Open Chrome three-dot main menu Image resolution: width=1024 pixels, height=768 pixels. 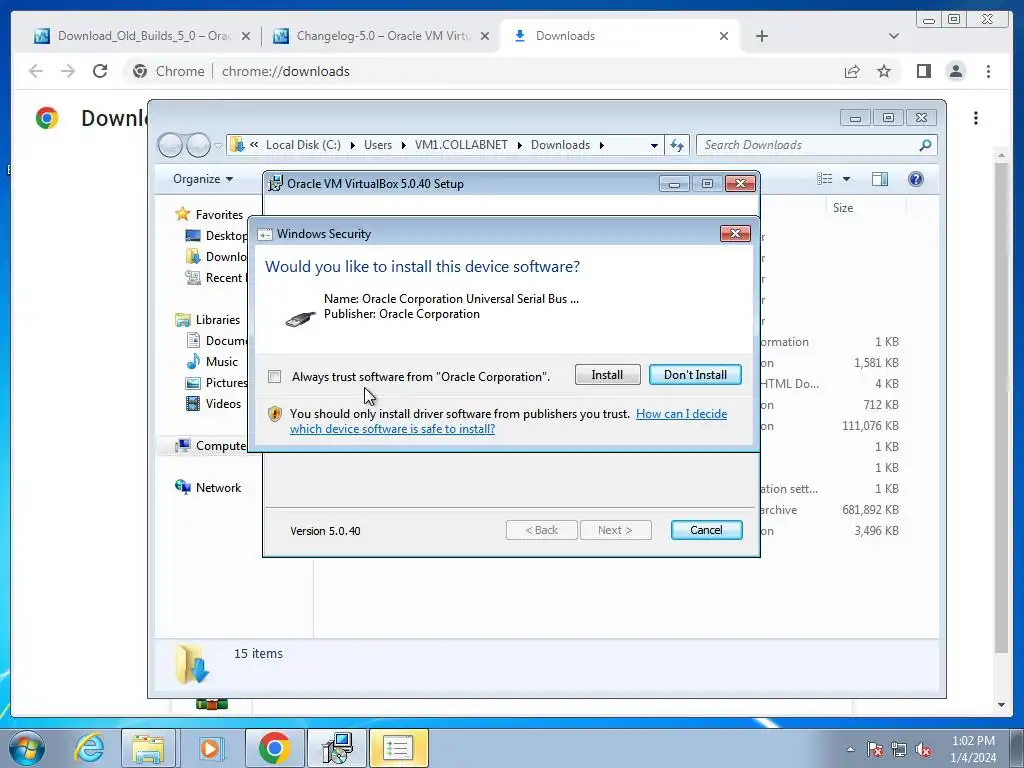coord(988,71)
